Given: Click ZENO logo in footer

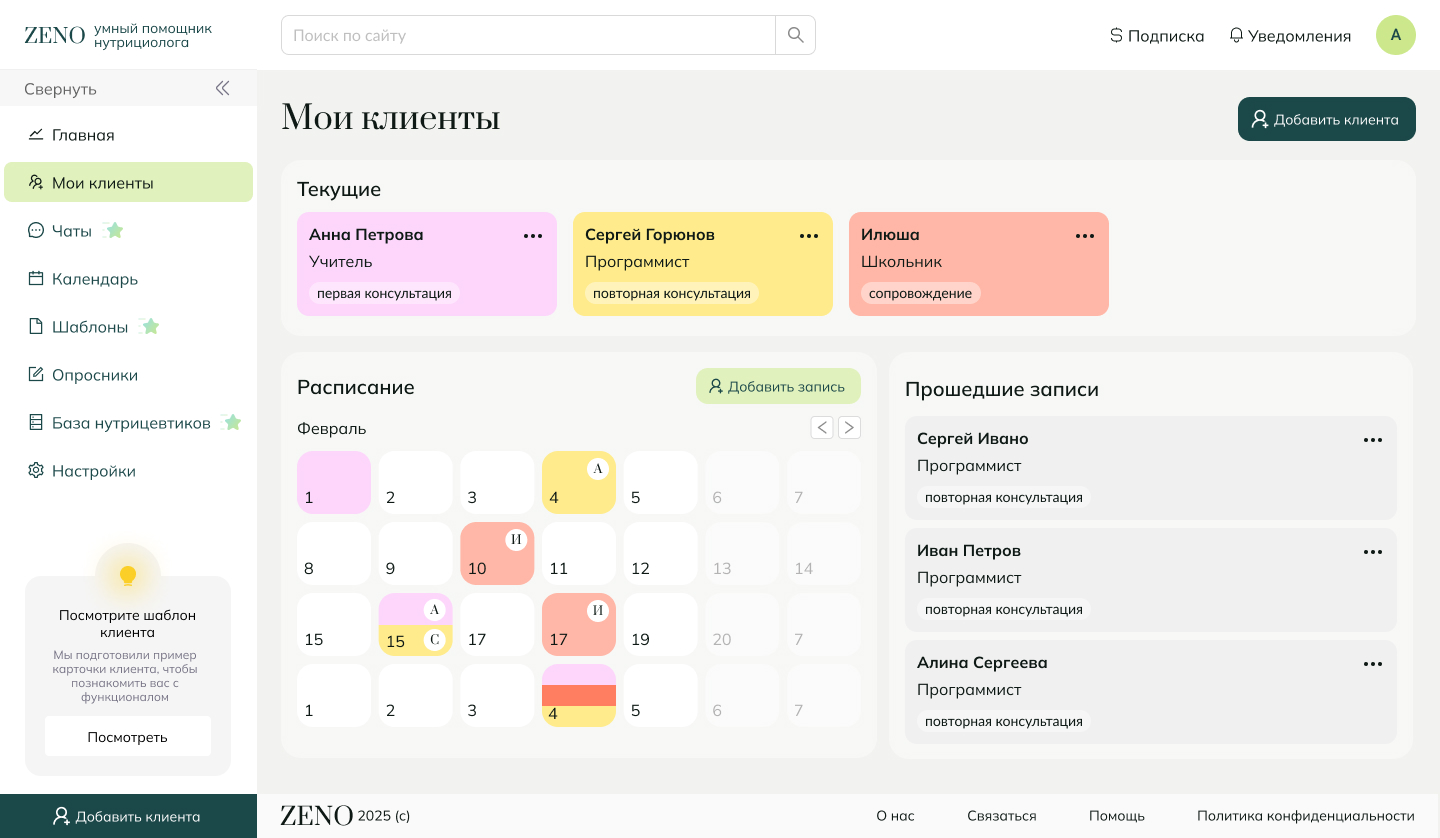Looking at the screenshot, I should 317,815.
